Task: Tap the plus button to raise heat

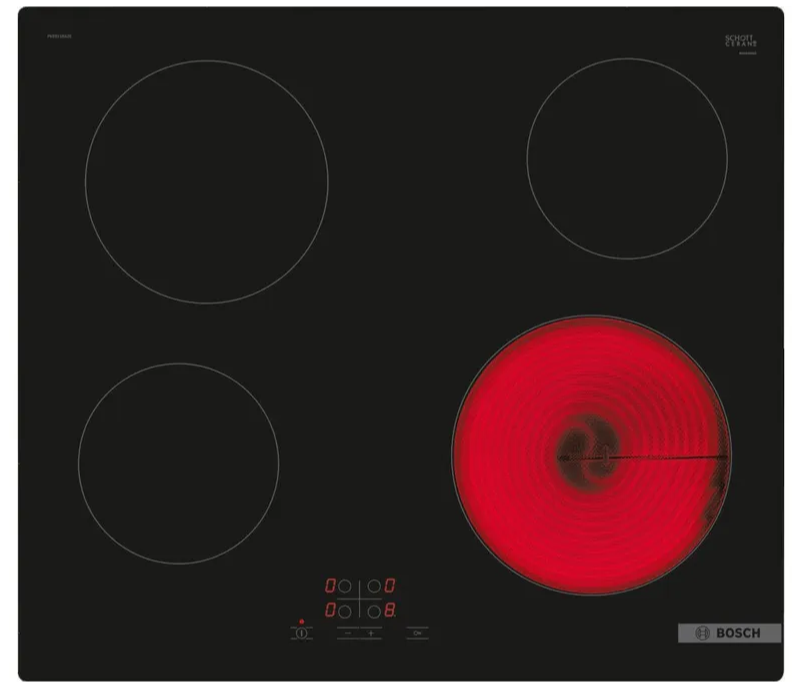Action: point(370,633)
